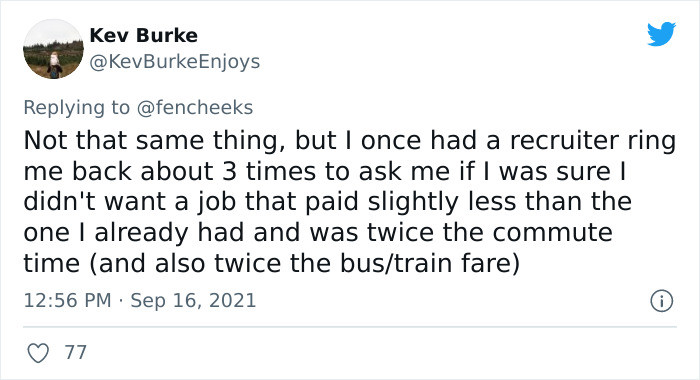The image size is (700, 380).
Task: Like the tweet with the heart icon
Action: pyautogui.click(x=38, y=353)
